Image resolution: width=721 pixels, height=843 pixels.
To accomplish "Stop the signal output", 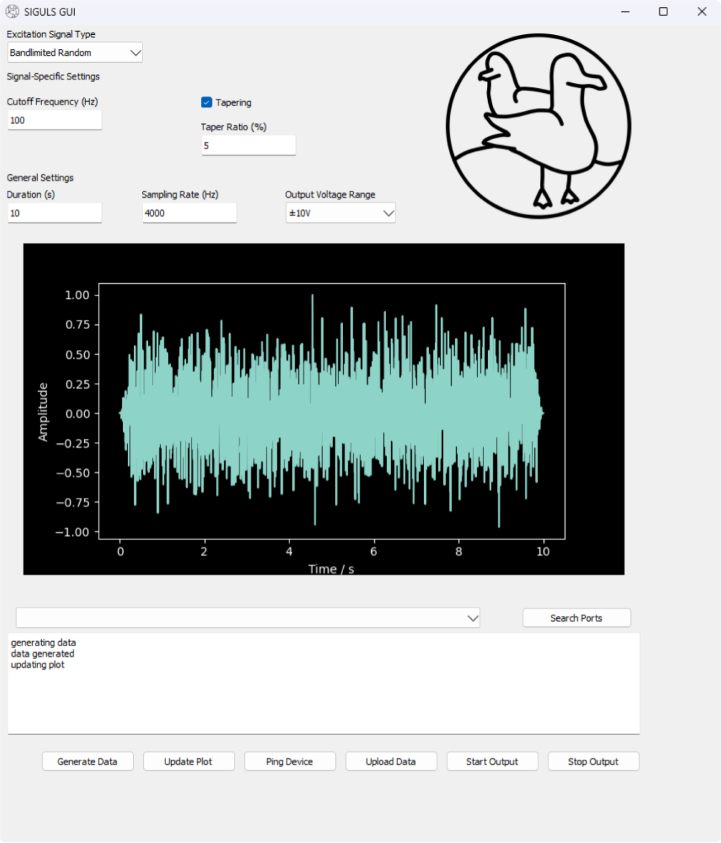I will 594,761.
